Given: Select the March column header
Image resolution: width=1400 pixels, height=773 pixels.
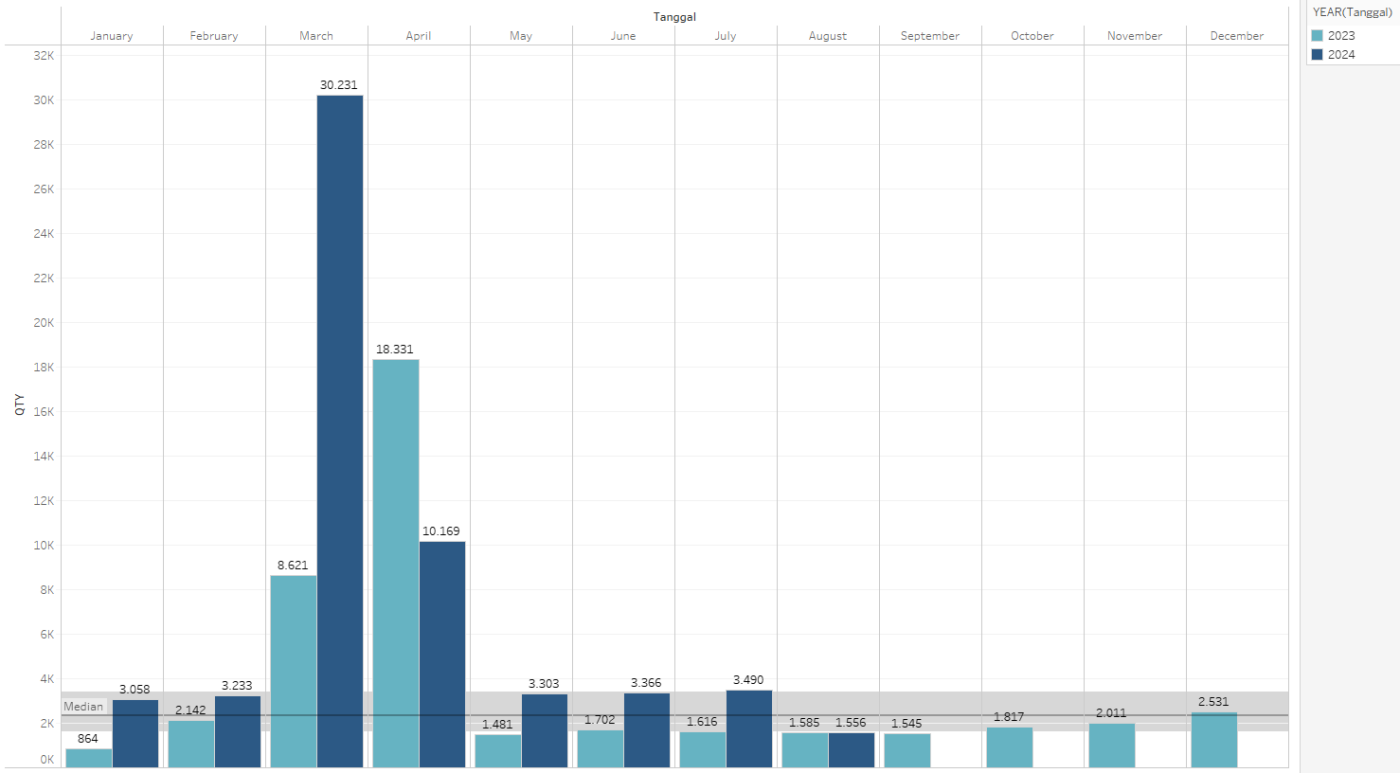Looking at the screenshot, I should click(x=316, y=36).
